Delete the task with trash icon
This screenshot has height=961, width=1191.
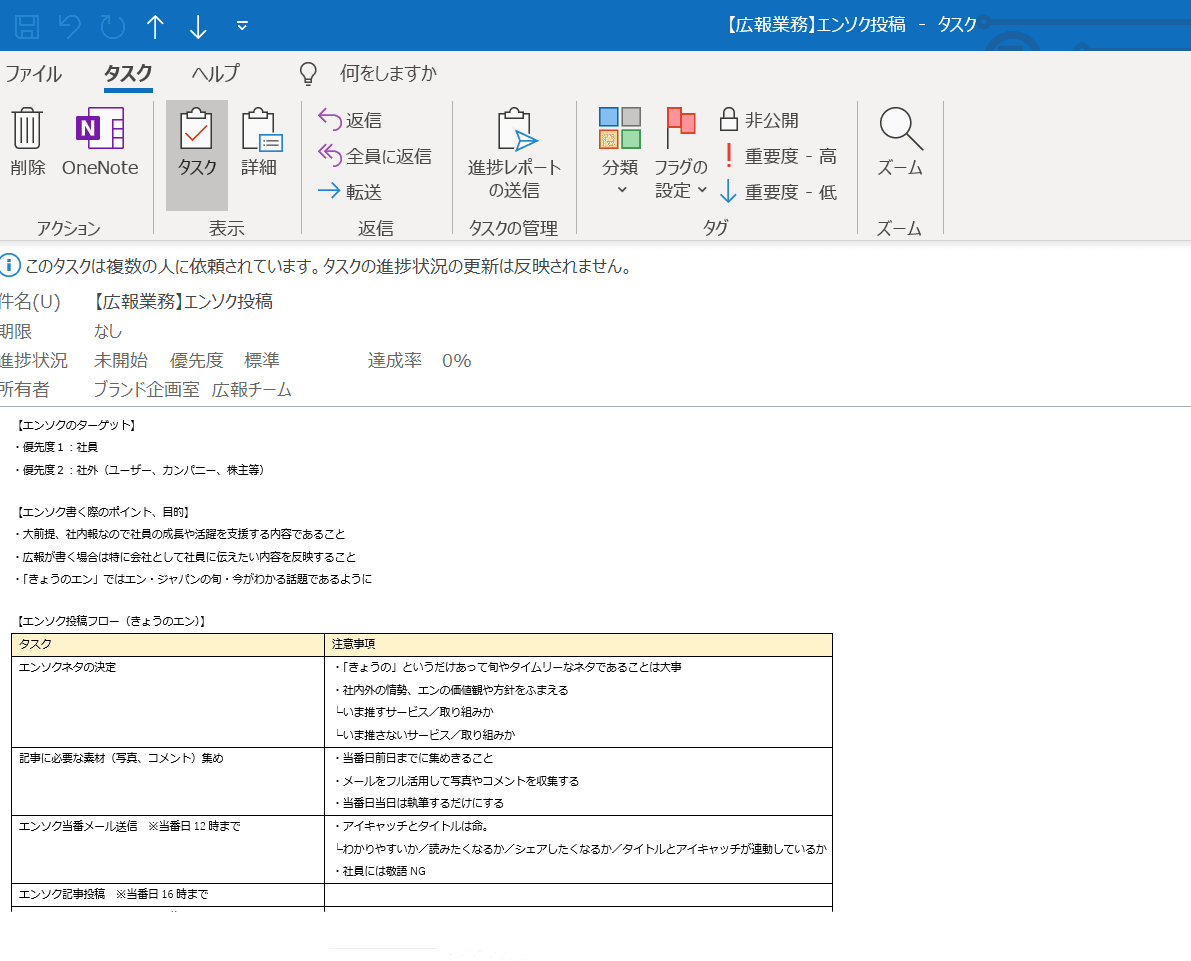click(x=28, y=143)
